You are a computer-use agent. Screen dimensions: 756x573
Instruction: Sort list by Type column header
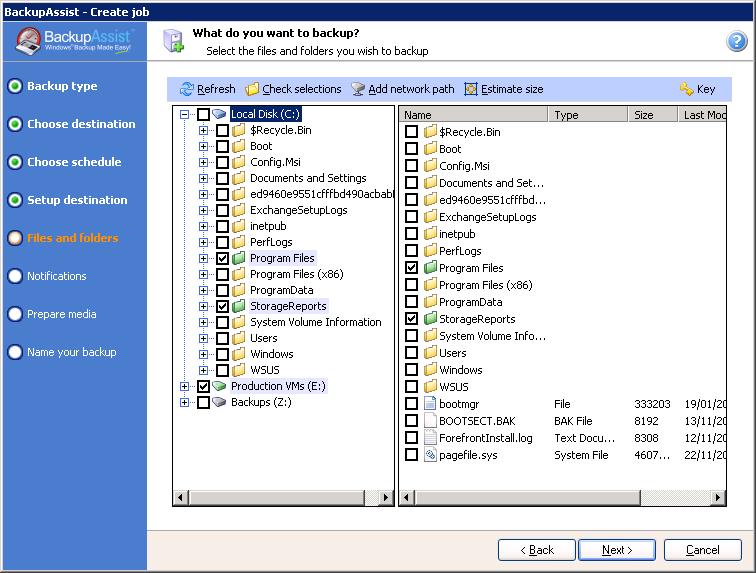point(588,115)
